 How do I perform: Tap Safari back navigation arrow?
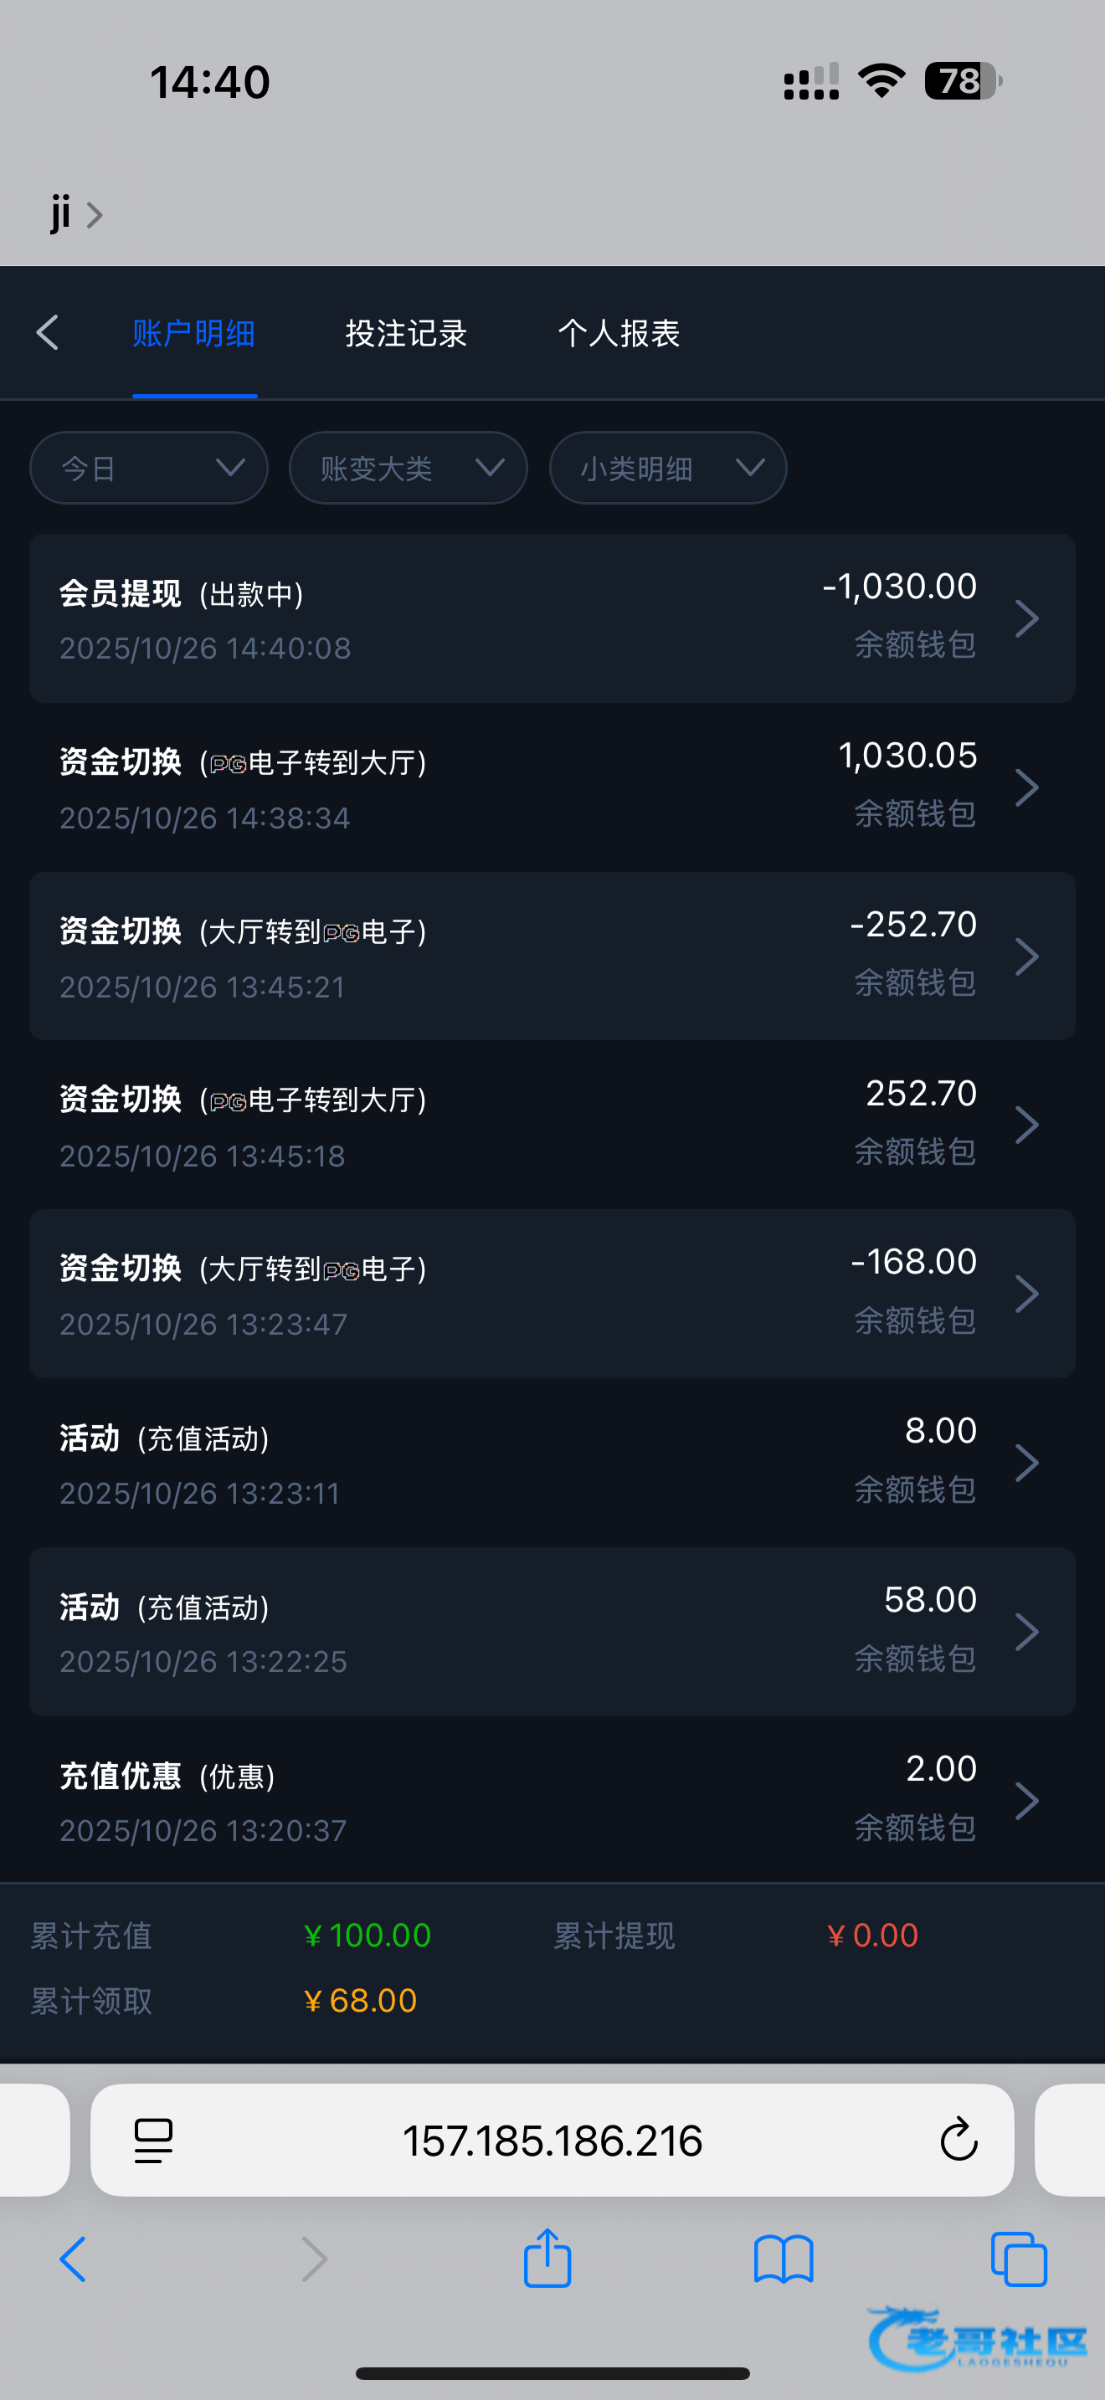(73, 2259)
